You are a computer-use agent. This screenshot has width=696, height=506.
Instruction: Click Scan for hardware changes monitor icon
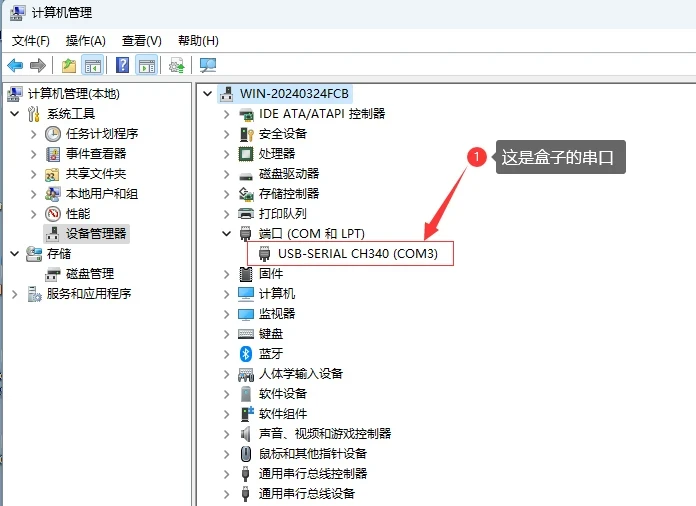click(x=208, y=66)
